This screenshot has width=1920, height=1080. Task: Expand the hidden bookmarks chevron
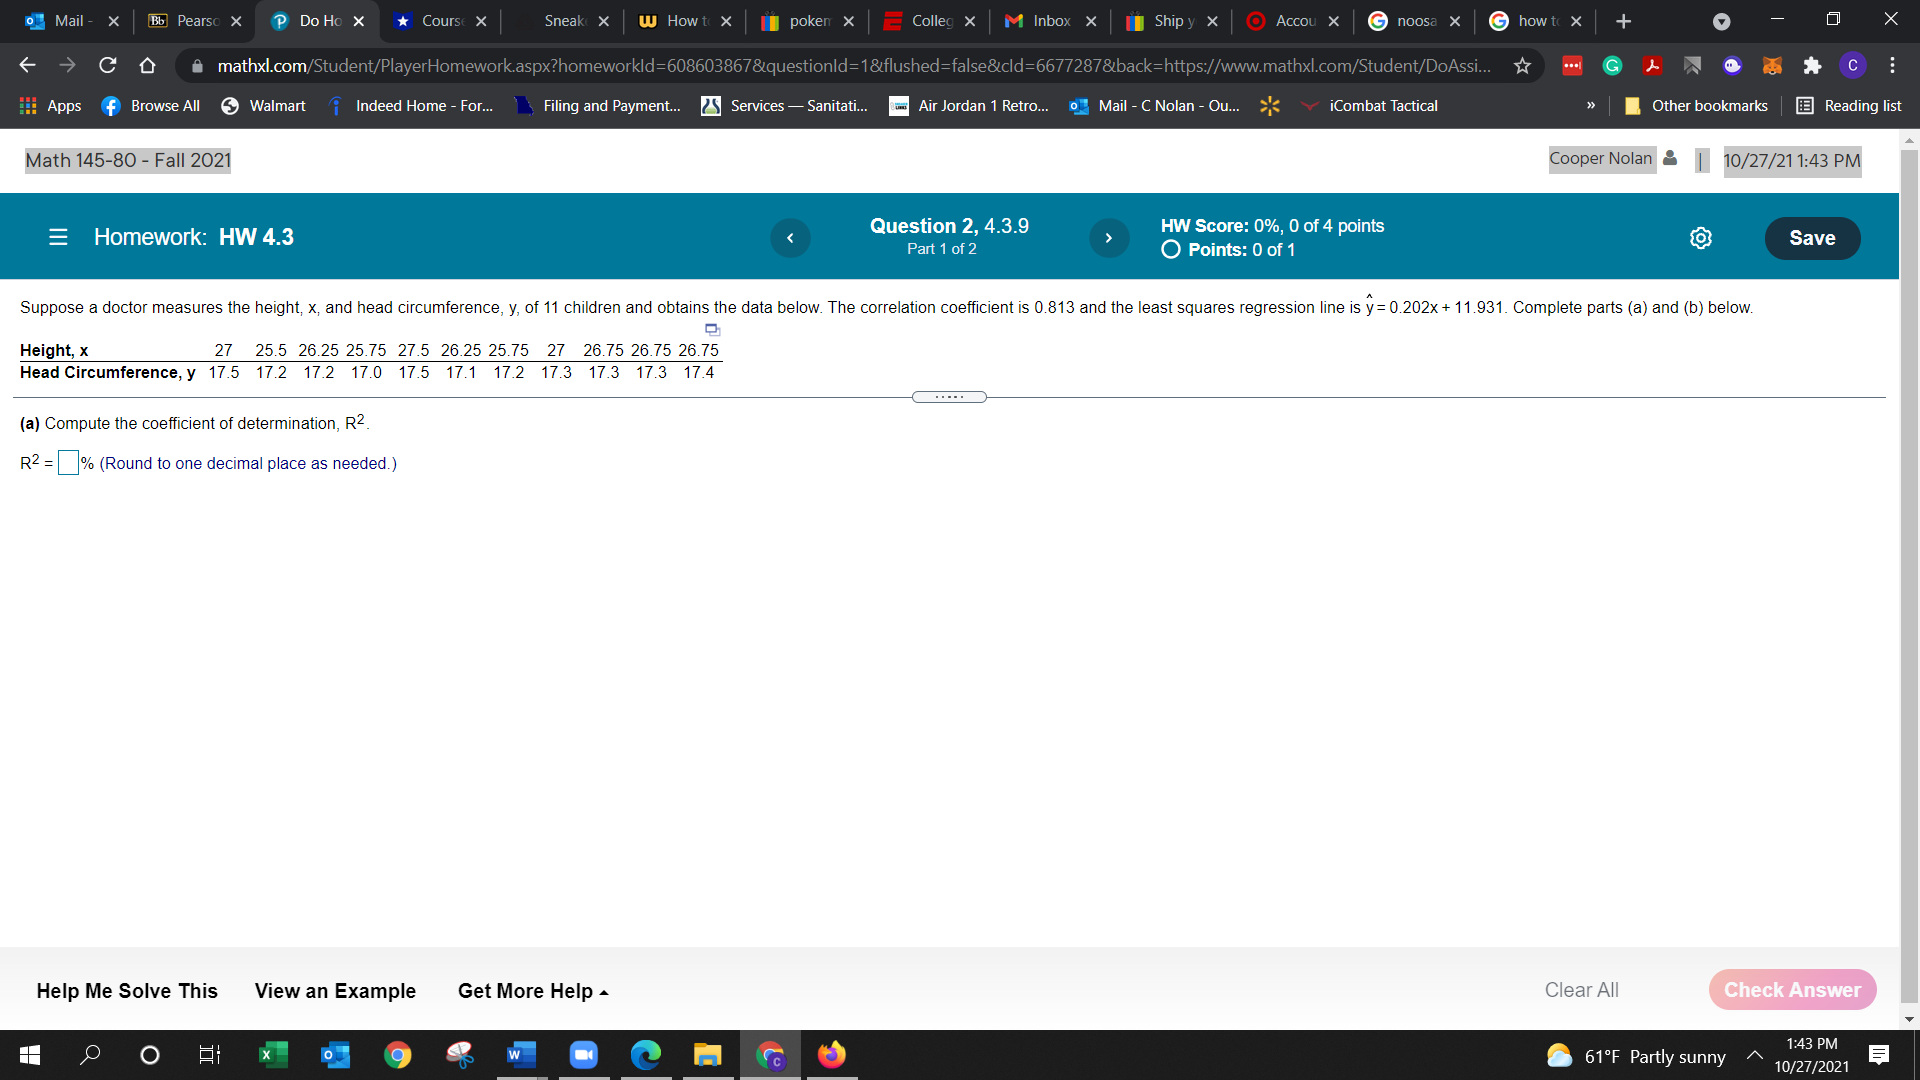point(1590,106)
